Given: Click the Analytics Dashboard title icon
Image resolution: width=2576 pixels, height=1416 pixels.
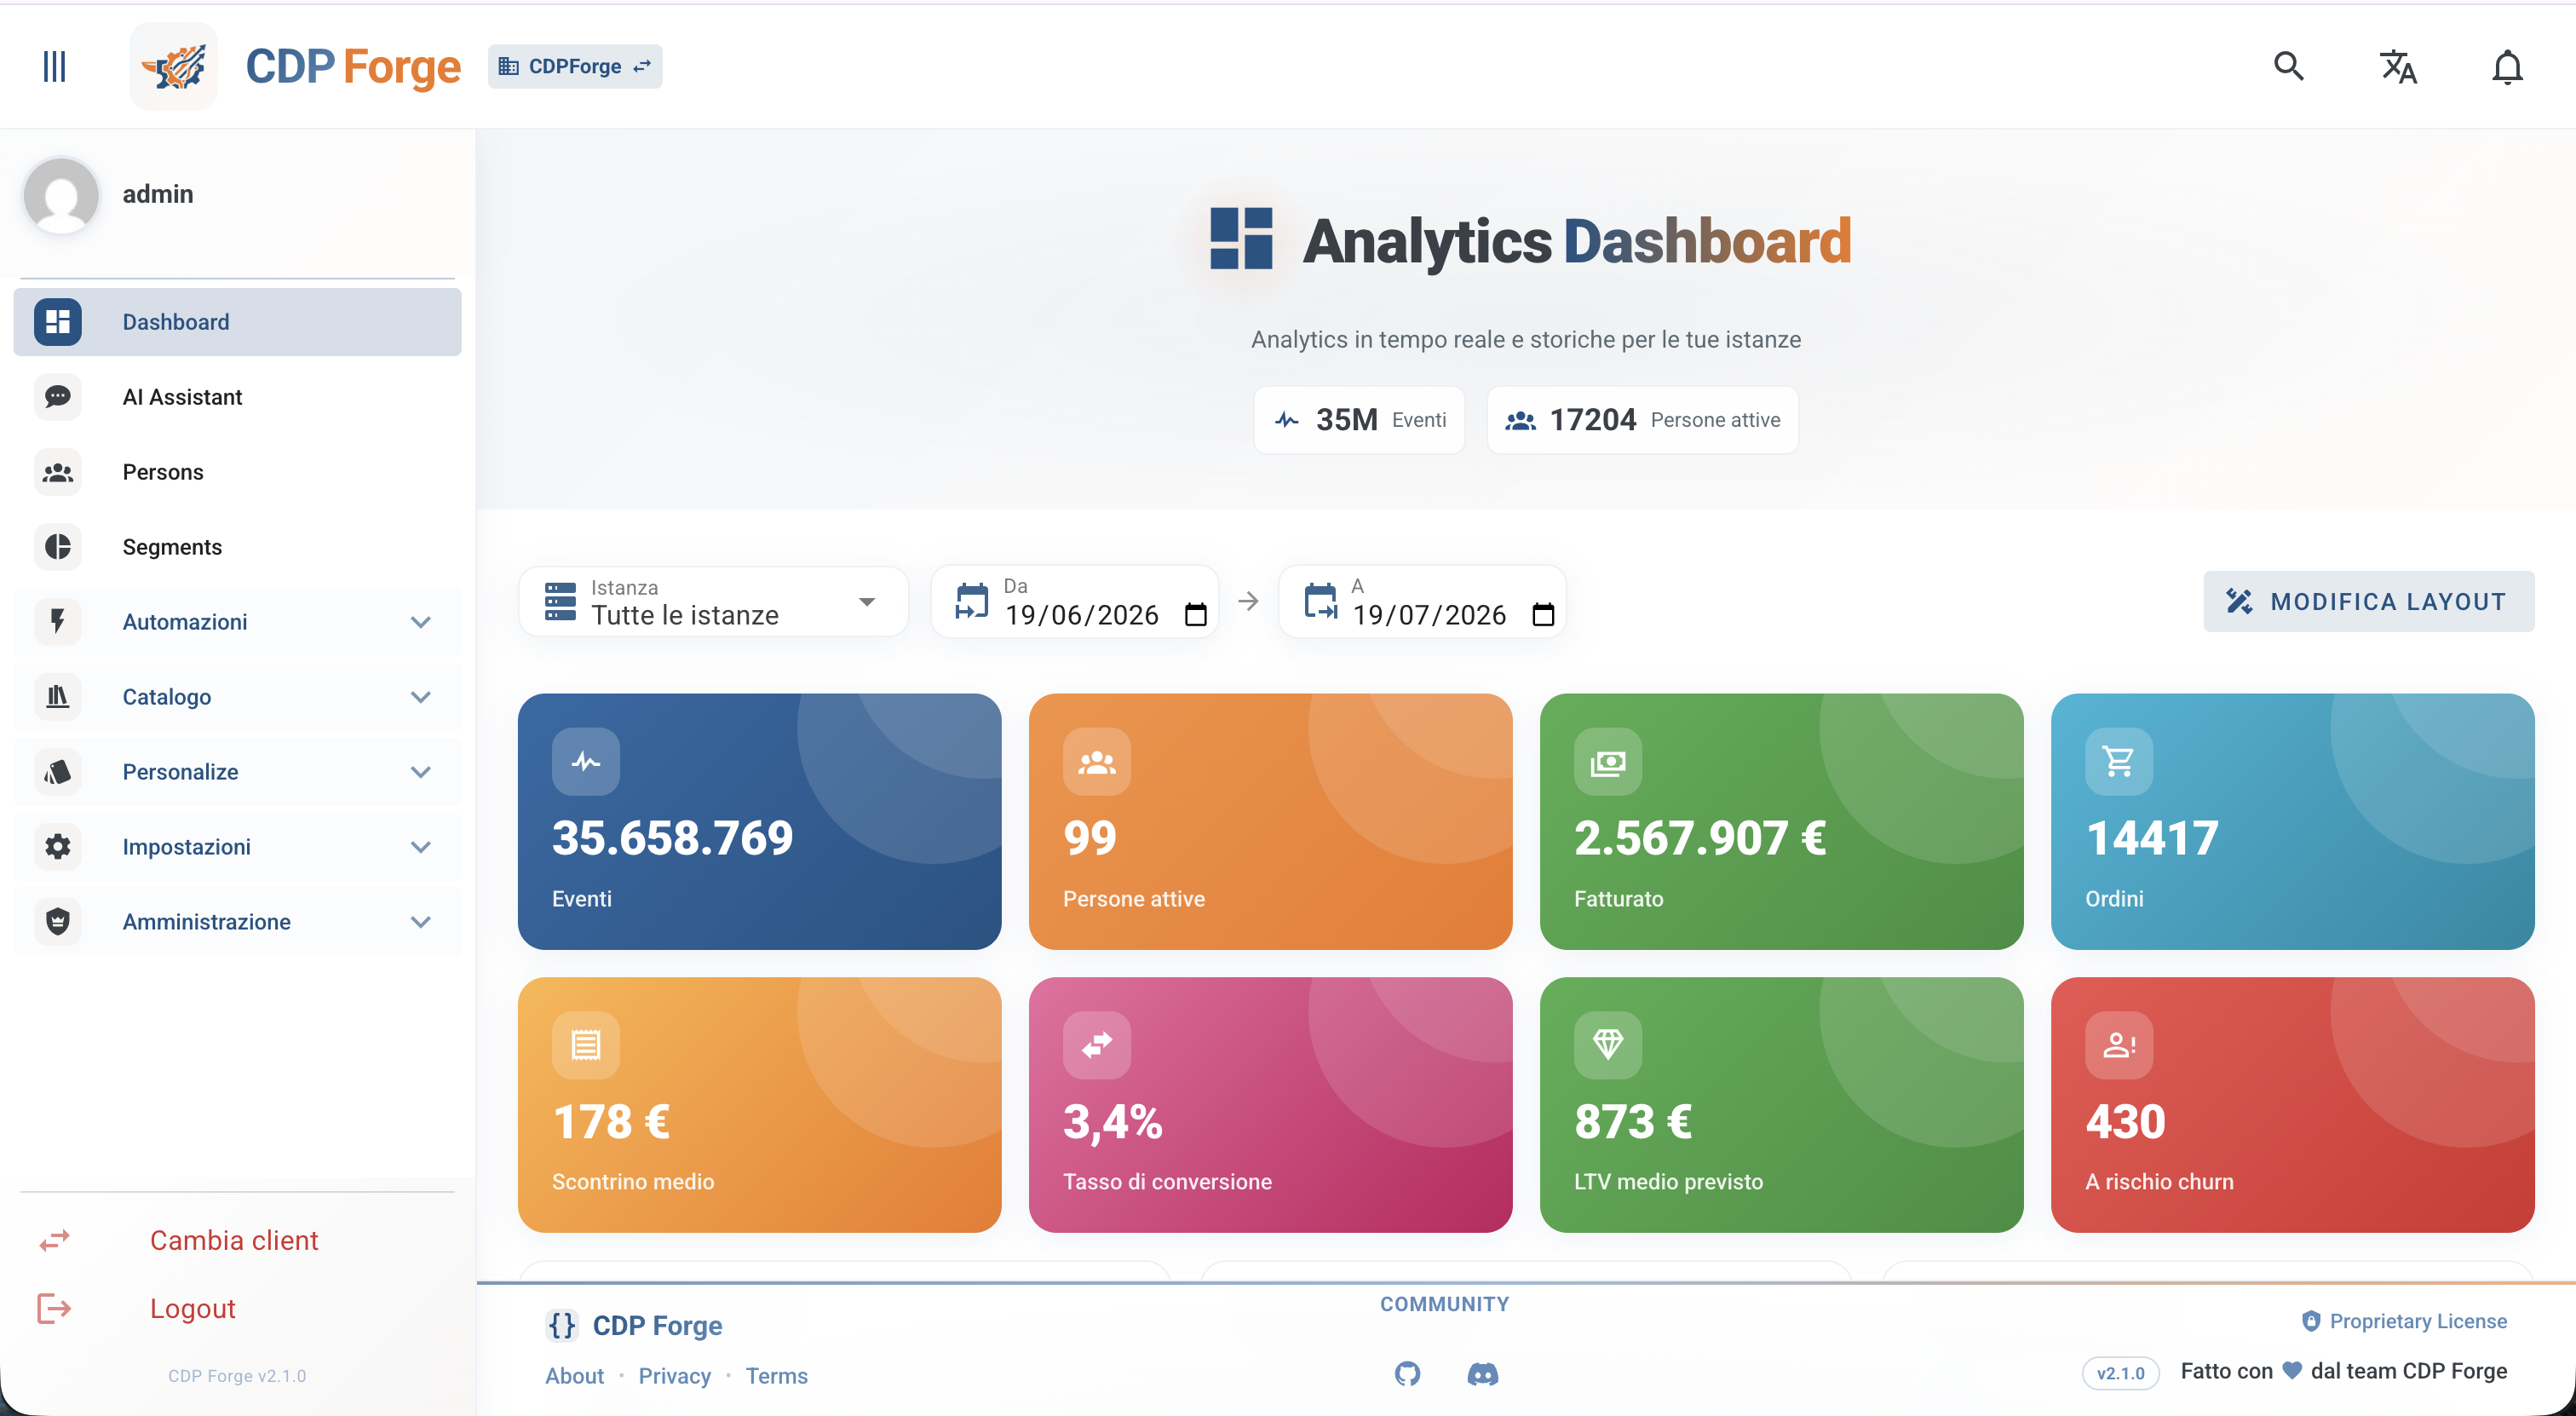Looking at the screenshot, I should pyautogui.click(x=1241, y=239).
